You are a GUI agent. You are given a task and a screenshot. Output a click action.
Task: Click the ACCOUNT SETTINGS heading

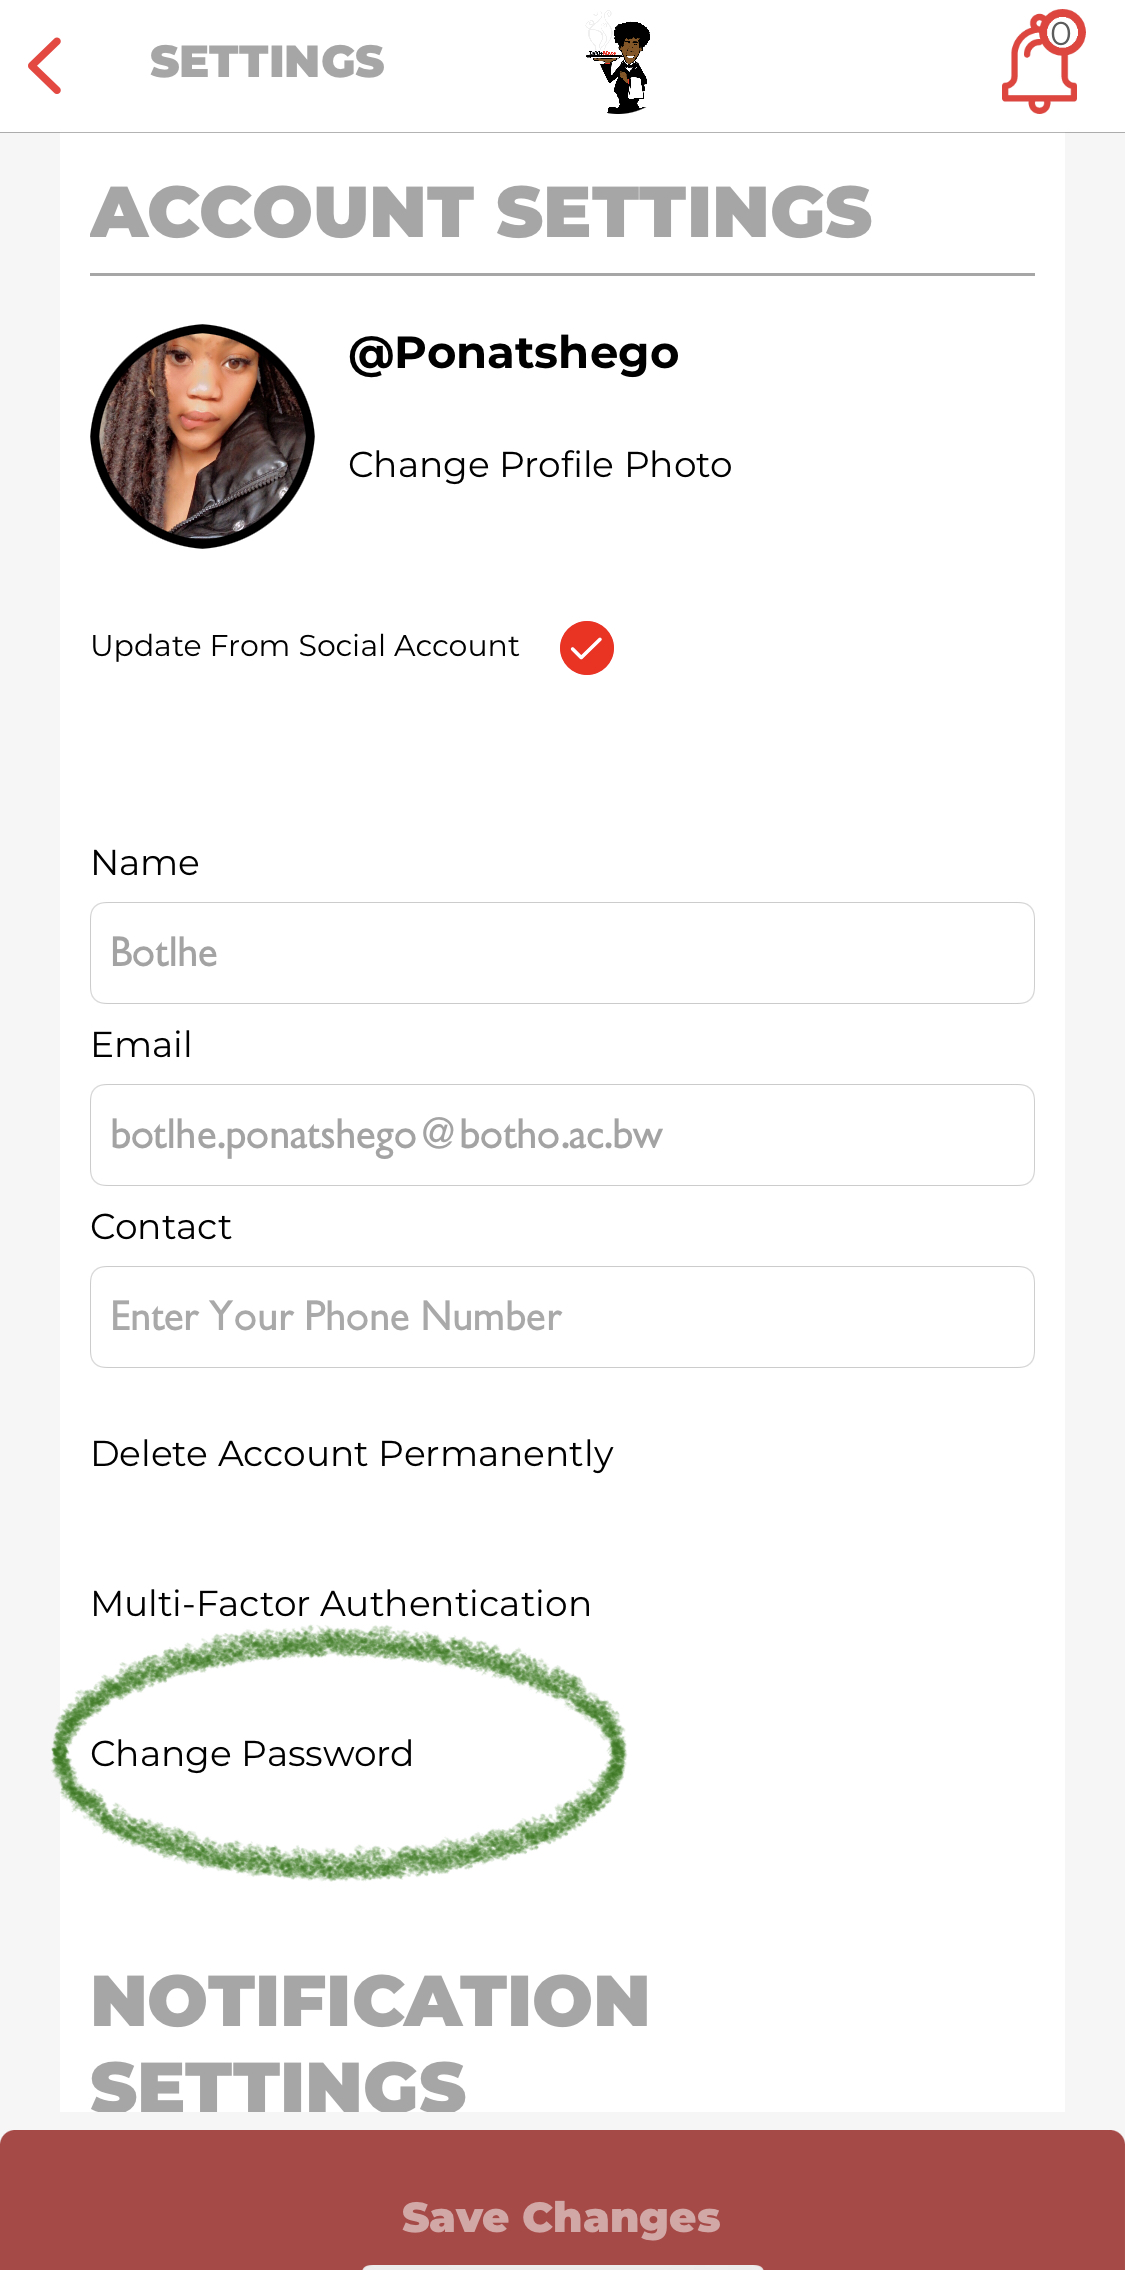coord(480,212)
